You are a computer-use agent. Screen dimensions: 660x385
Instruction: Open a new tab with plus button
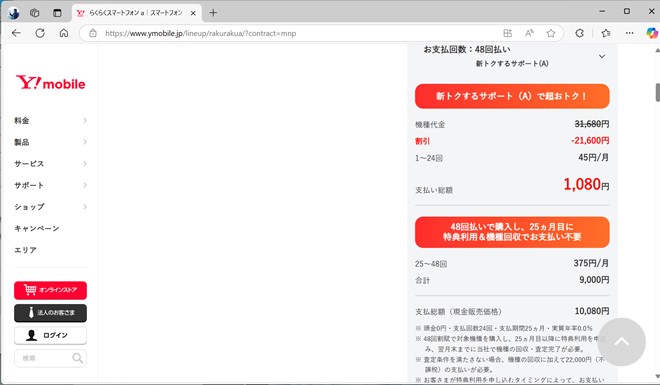(x=213, y=13)
